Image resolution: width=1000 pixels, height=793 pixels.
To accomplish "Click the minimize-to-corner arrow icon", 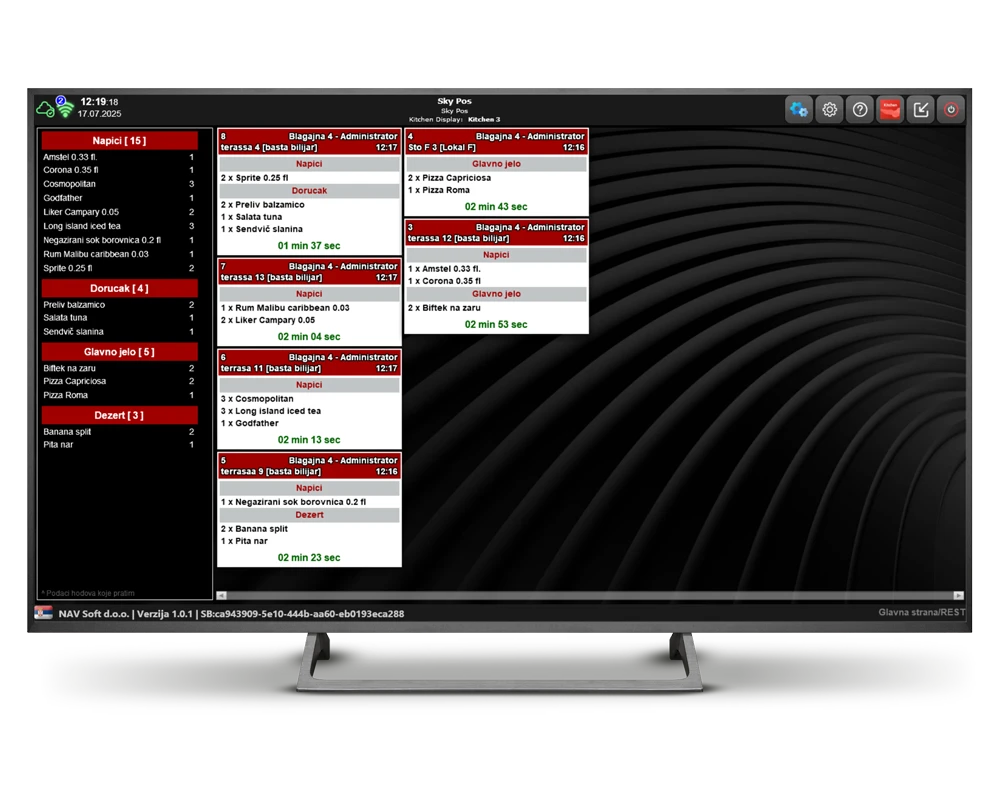I will (921, 110).
